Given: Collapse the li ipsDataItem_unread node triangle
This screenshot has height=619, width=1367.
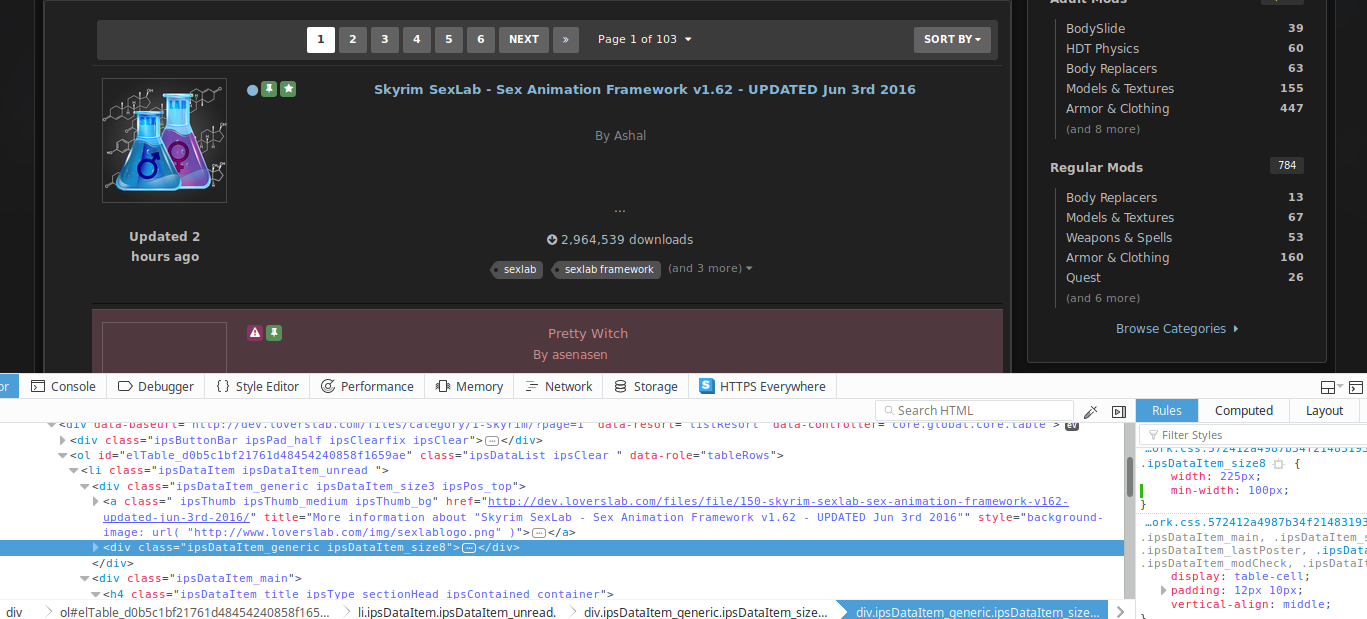Looking at the screenshot, I should tap(74, 471).
